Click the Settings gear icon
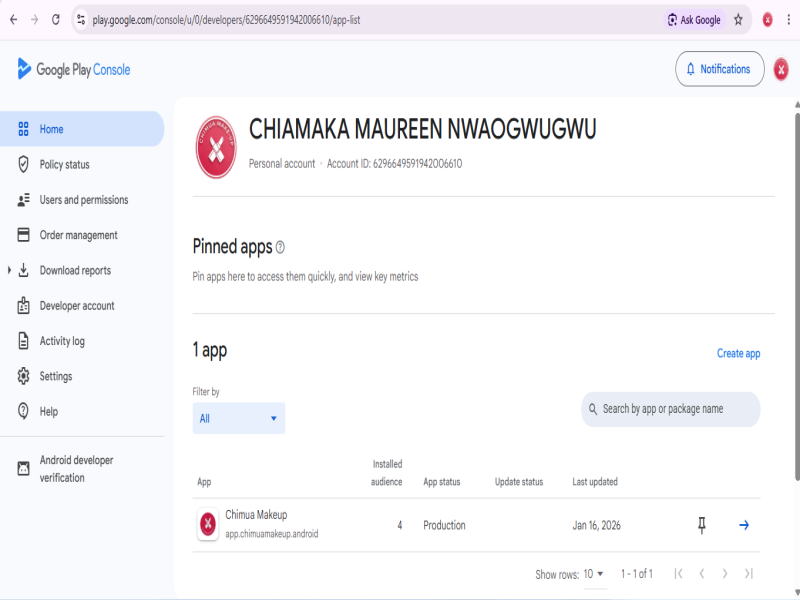Screen dimensions: 800x600 [23, 376]
